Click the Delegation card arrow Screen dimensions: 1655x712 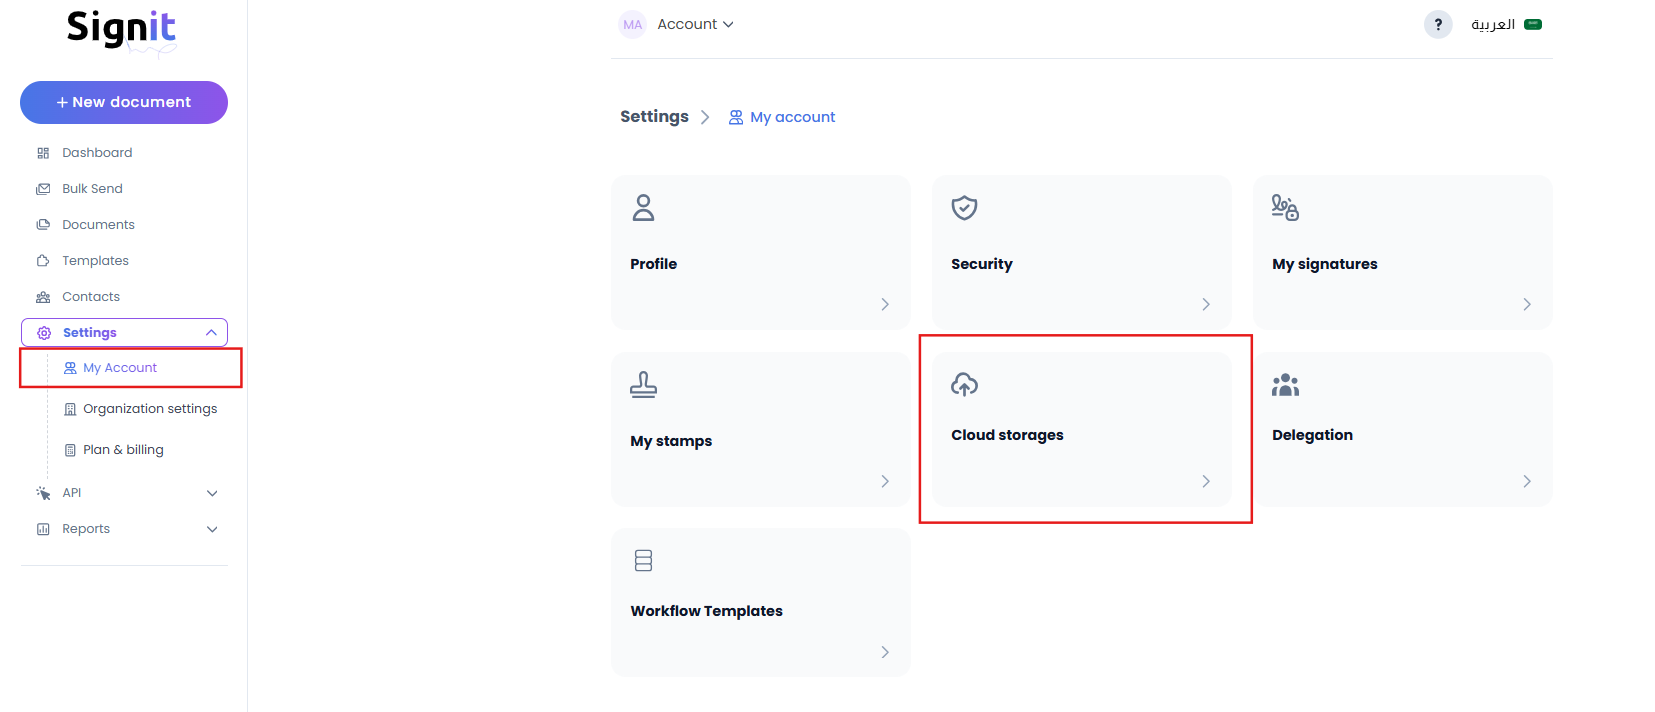coord(1527,481)
